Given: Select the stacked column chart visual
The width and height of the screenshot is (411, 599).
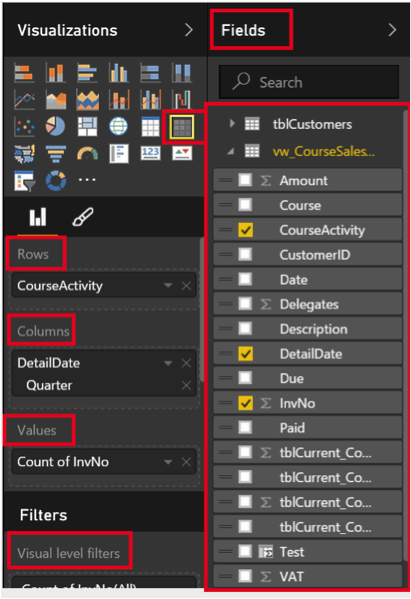Looking at the screenshot, I should click(56, 73).
